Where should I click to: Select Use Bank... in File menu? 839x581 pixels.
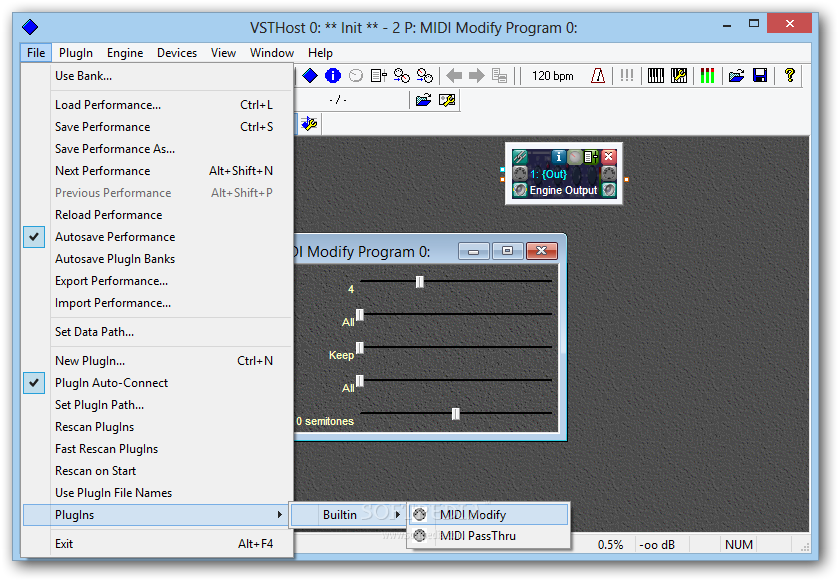tap(157, 76)
